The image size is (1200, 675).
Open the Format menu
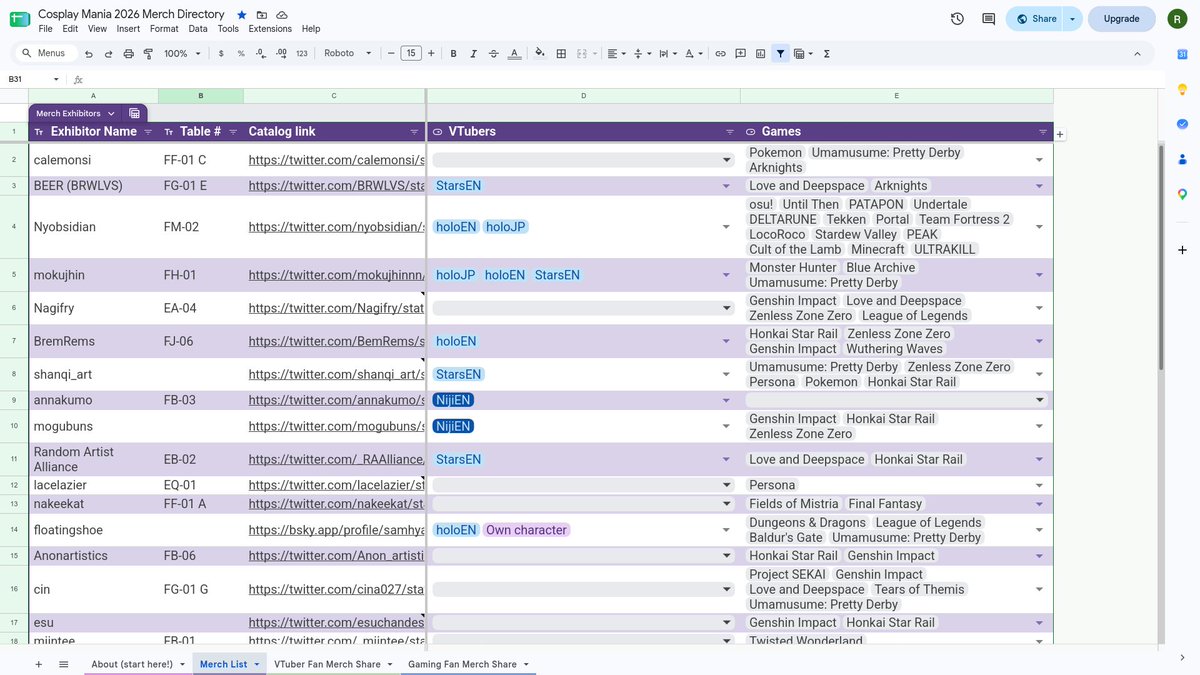tap(164, 29)
